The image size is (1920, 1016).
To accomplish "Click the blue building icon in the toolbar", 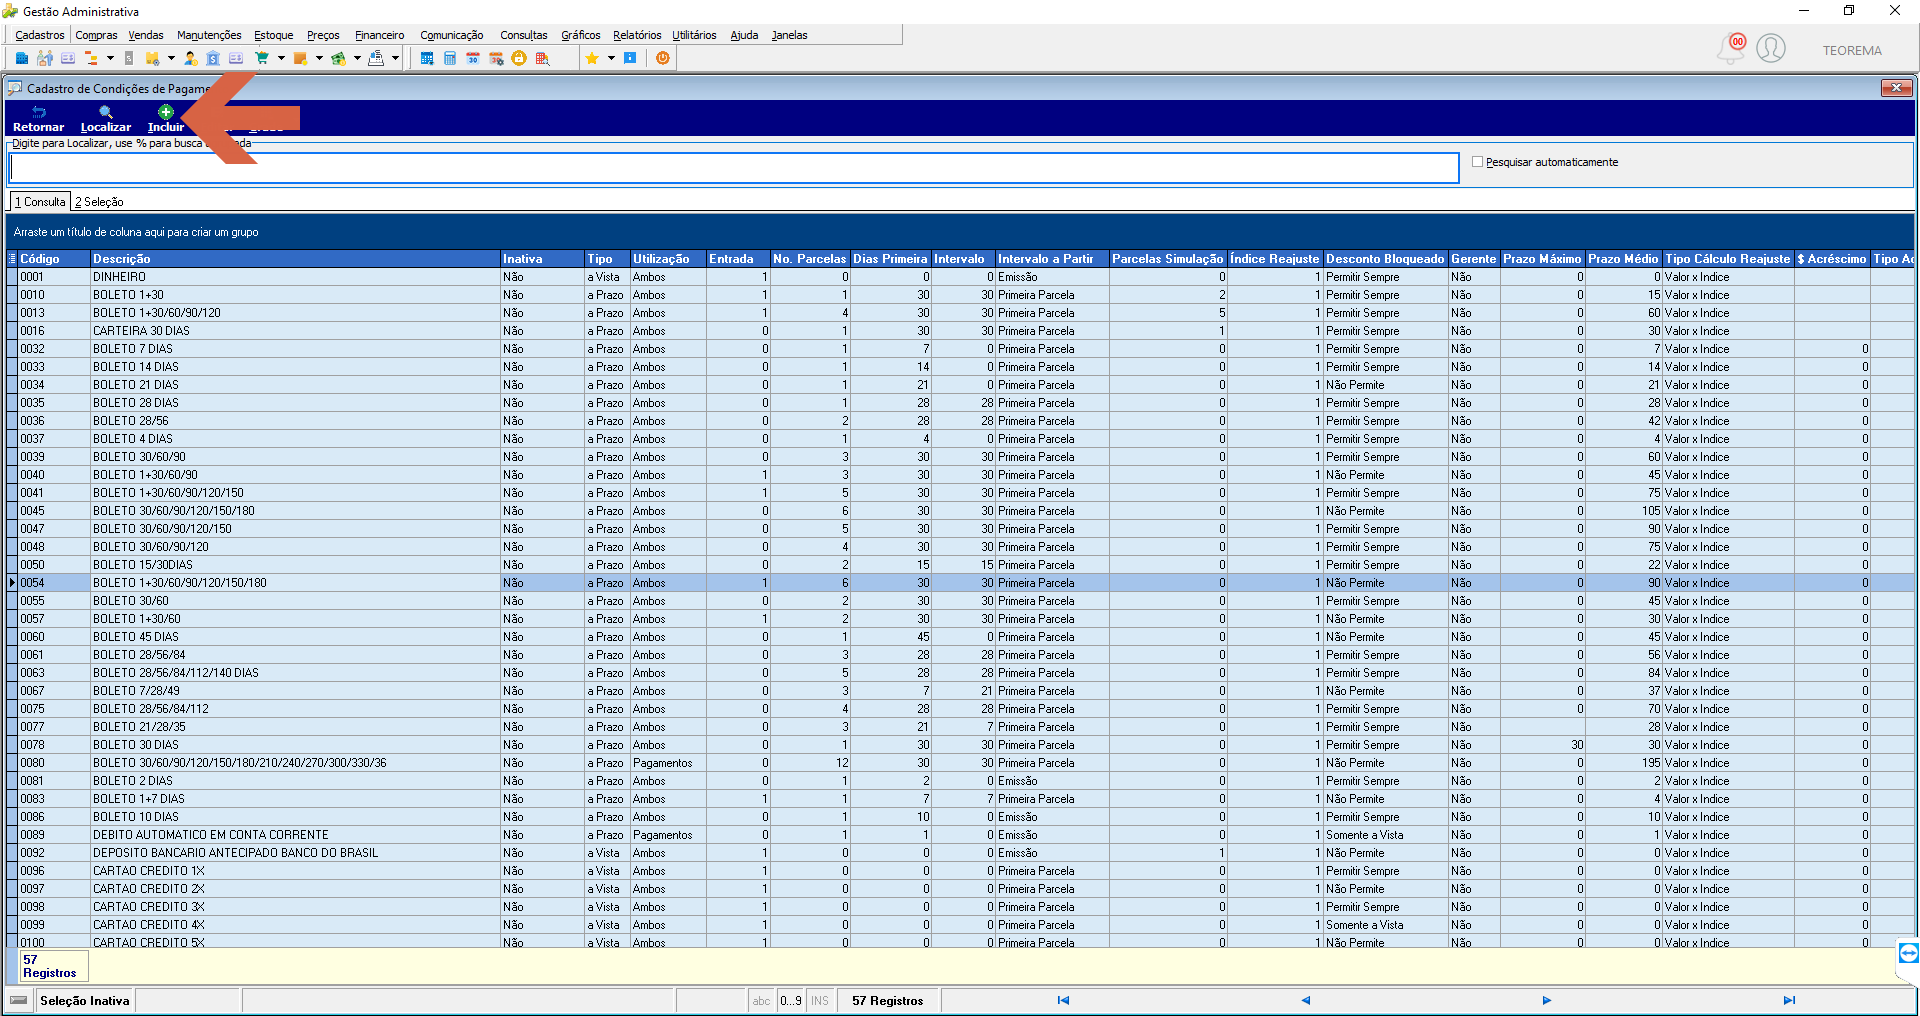I will [22, 59].
